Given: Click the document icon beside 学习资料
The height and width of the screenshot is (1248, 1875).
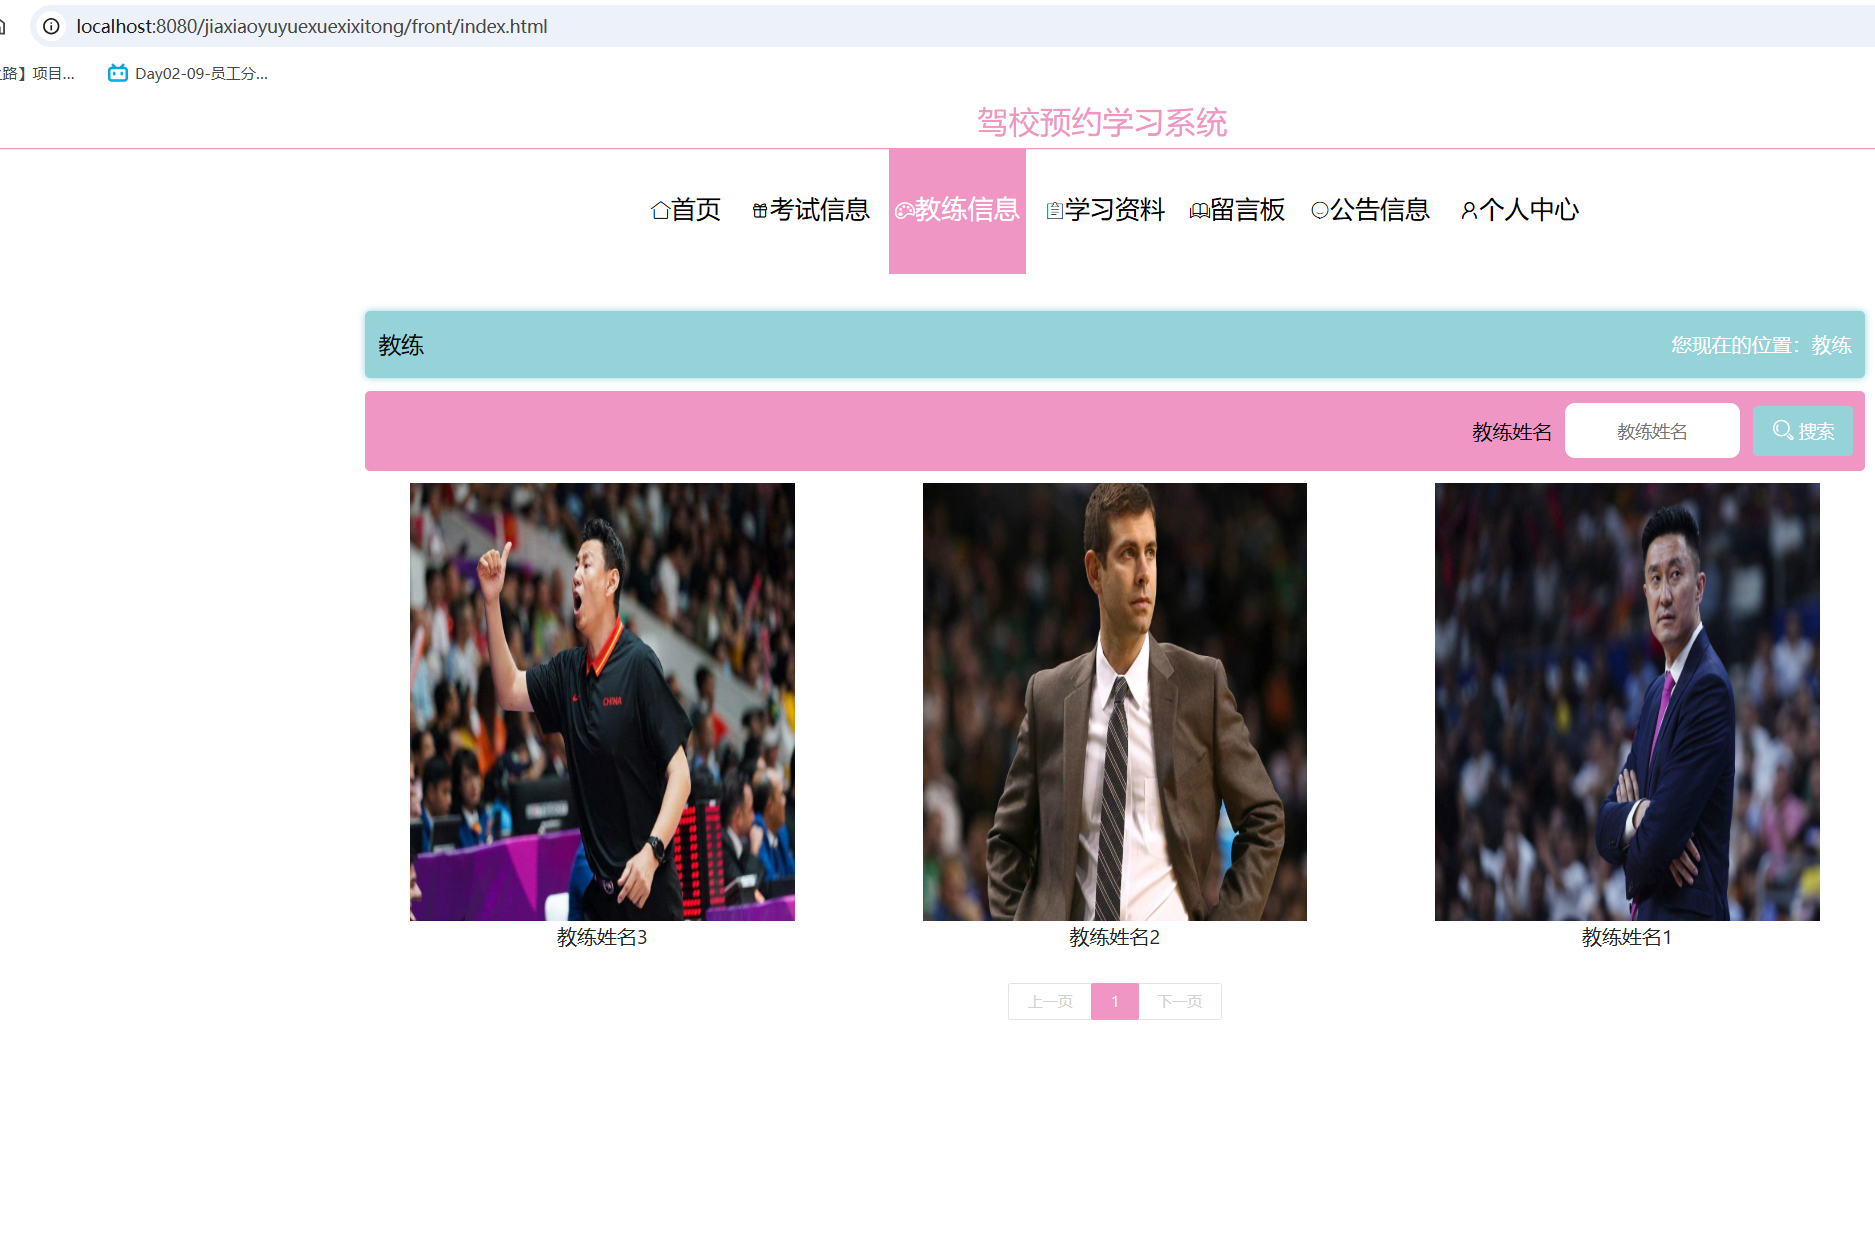Looking at the screenshot, I should 1054,211.
